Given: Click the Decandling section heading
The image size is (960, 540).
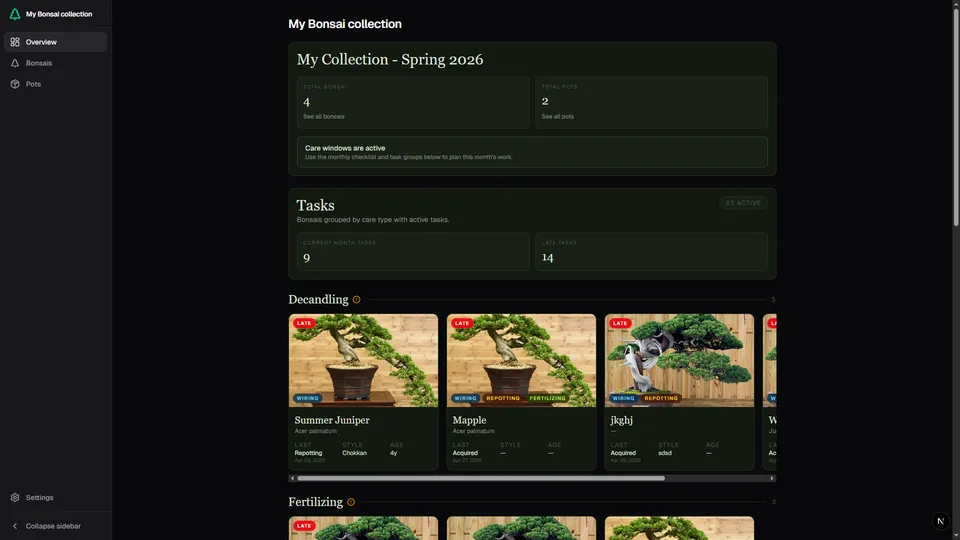Looking at the screenshot, I should (x=318, y=299).
